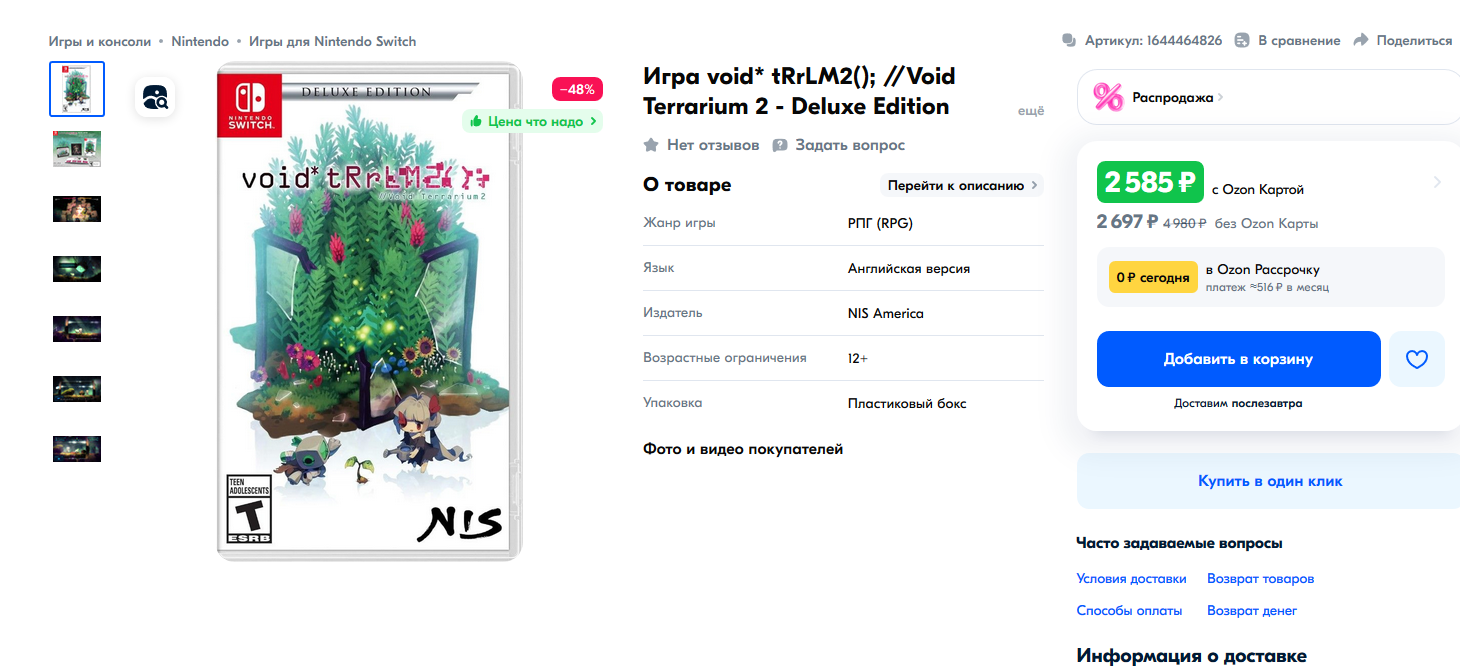Open the Игры для Nintendo Switch breadcrumb
1460x670 pixels.
click(x=332, y=41)
